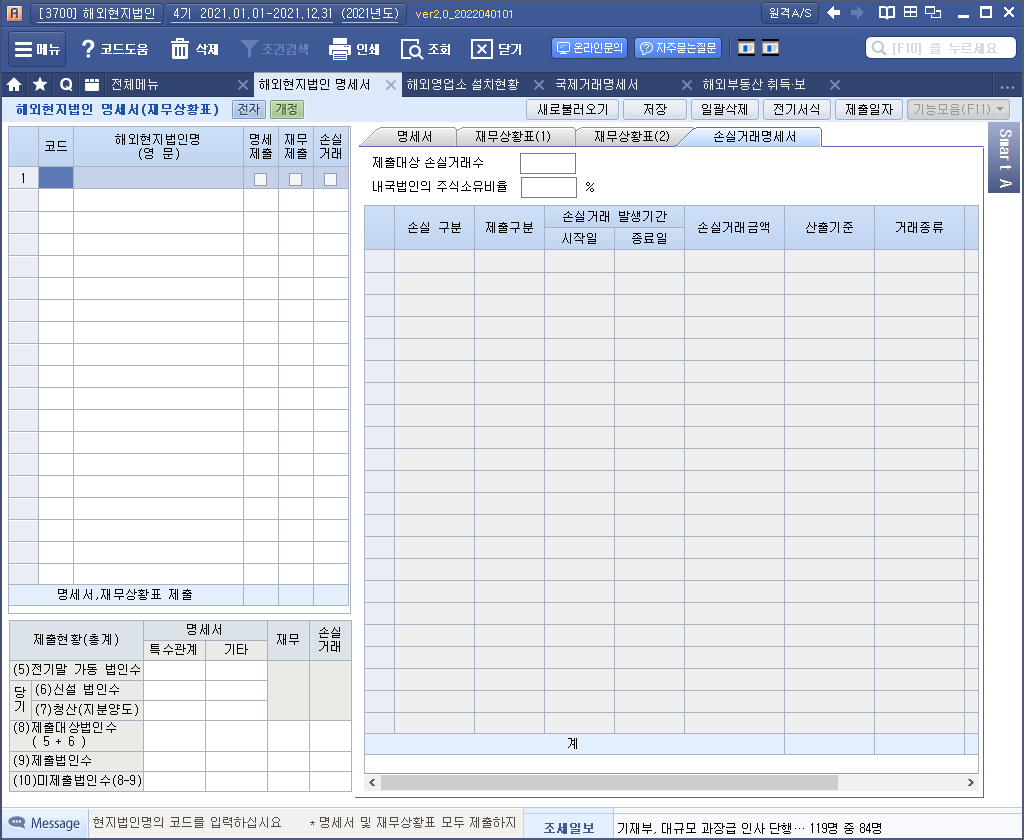Close the 해외부동산 취득·보 tab
This screenshot has height=840, width=1024.
(835, 85)
